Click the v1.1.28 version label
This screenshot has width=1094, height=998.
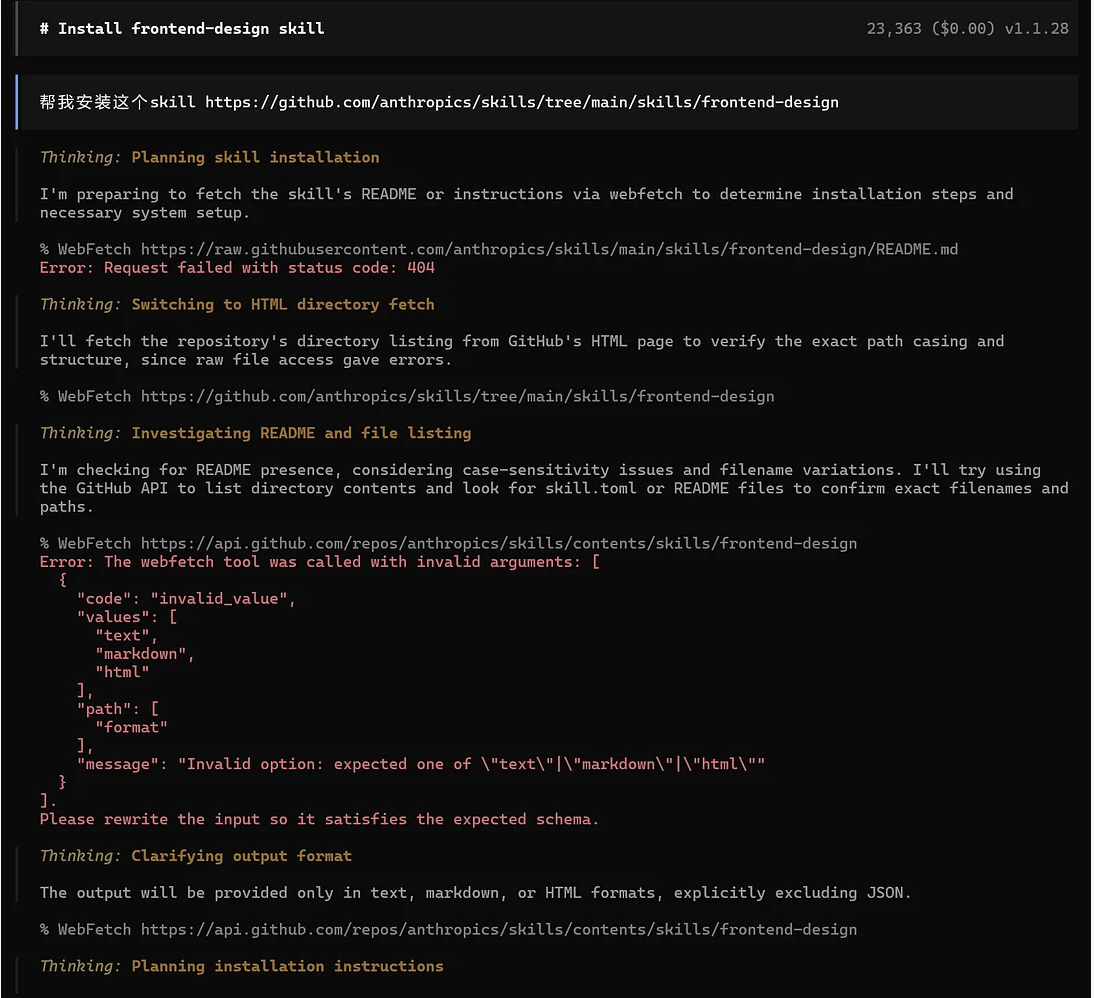pos(1037,28)
